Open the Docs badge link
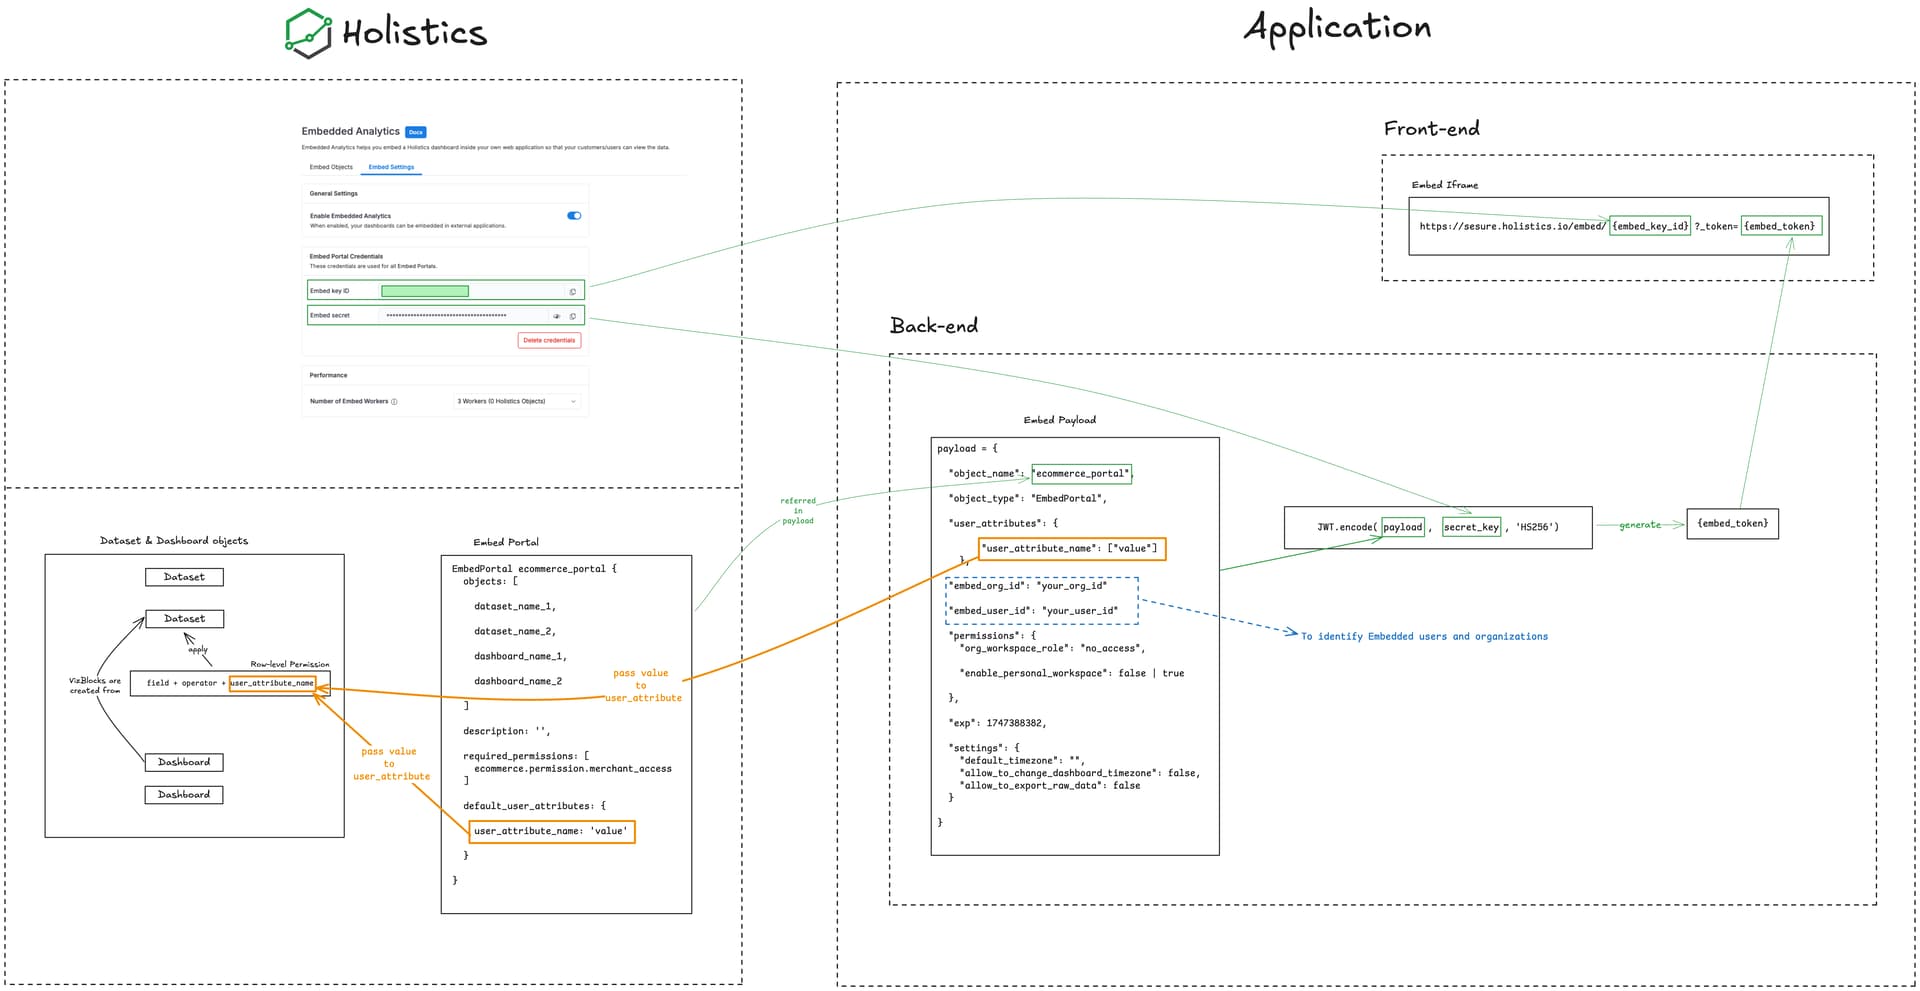Image resolution: width=1920 pixels, height=991 pixels. tap(416, 132)
